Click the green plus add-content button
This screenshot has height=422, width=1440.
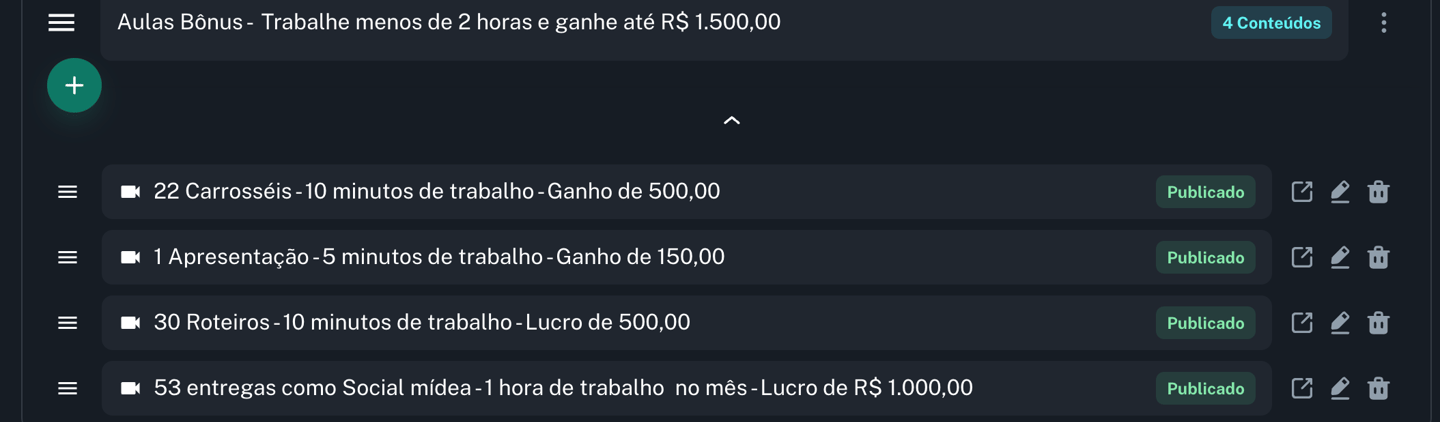pyautogui.click(x=74, y=86)
